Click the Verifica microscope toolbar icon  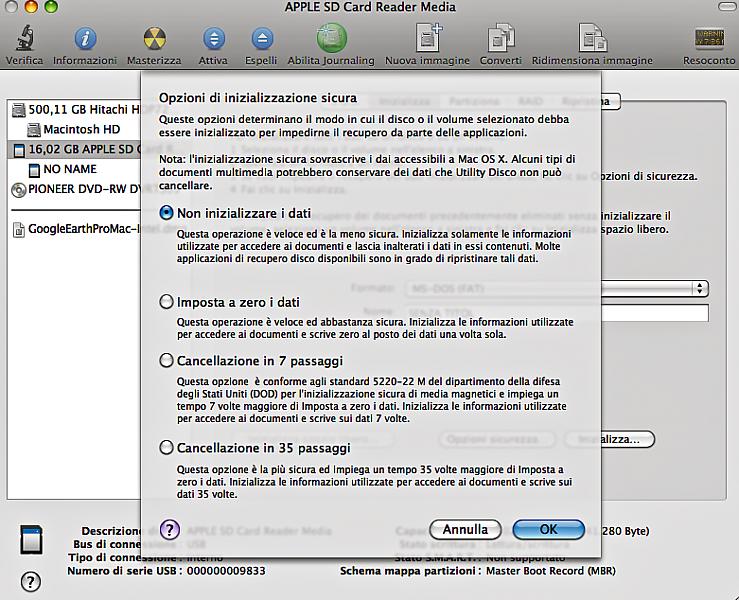[25, 38]
